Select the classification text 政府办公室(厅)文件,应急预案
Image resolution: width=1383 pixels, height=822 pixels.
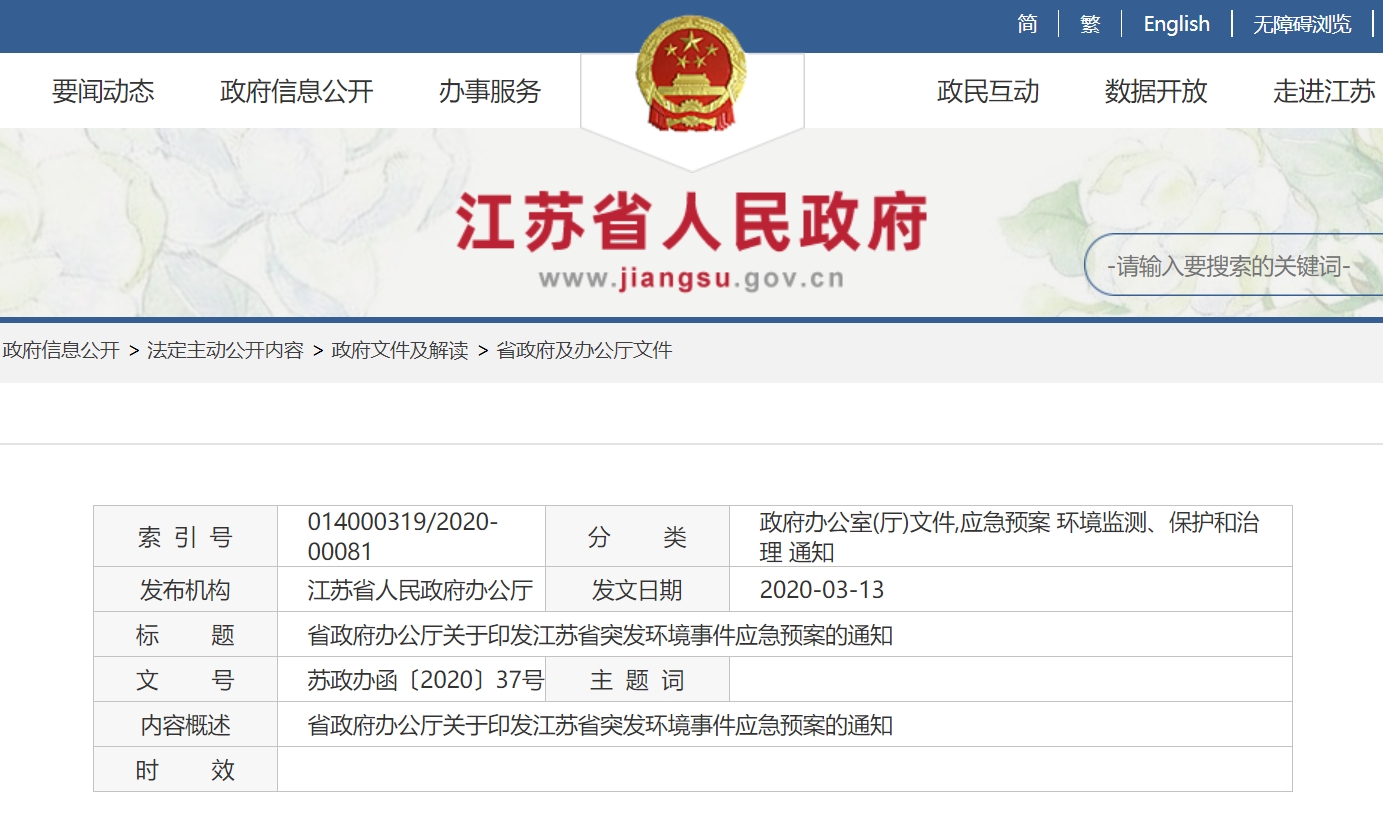point(904,521)
